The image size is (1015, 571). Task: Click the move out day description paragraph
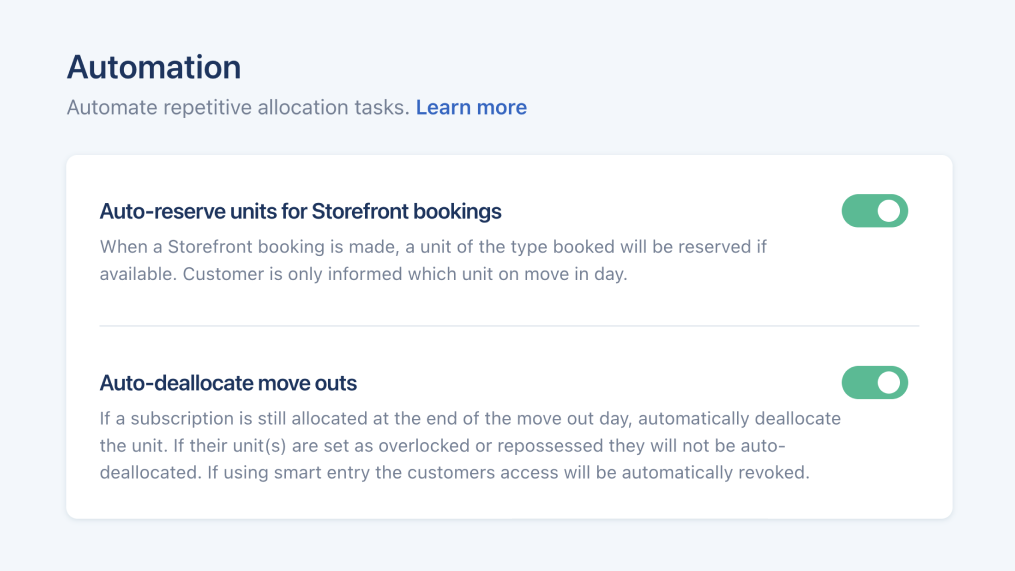click(x=470, y=445)
